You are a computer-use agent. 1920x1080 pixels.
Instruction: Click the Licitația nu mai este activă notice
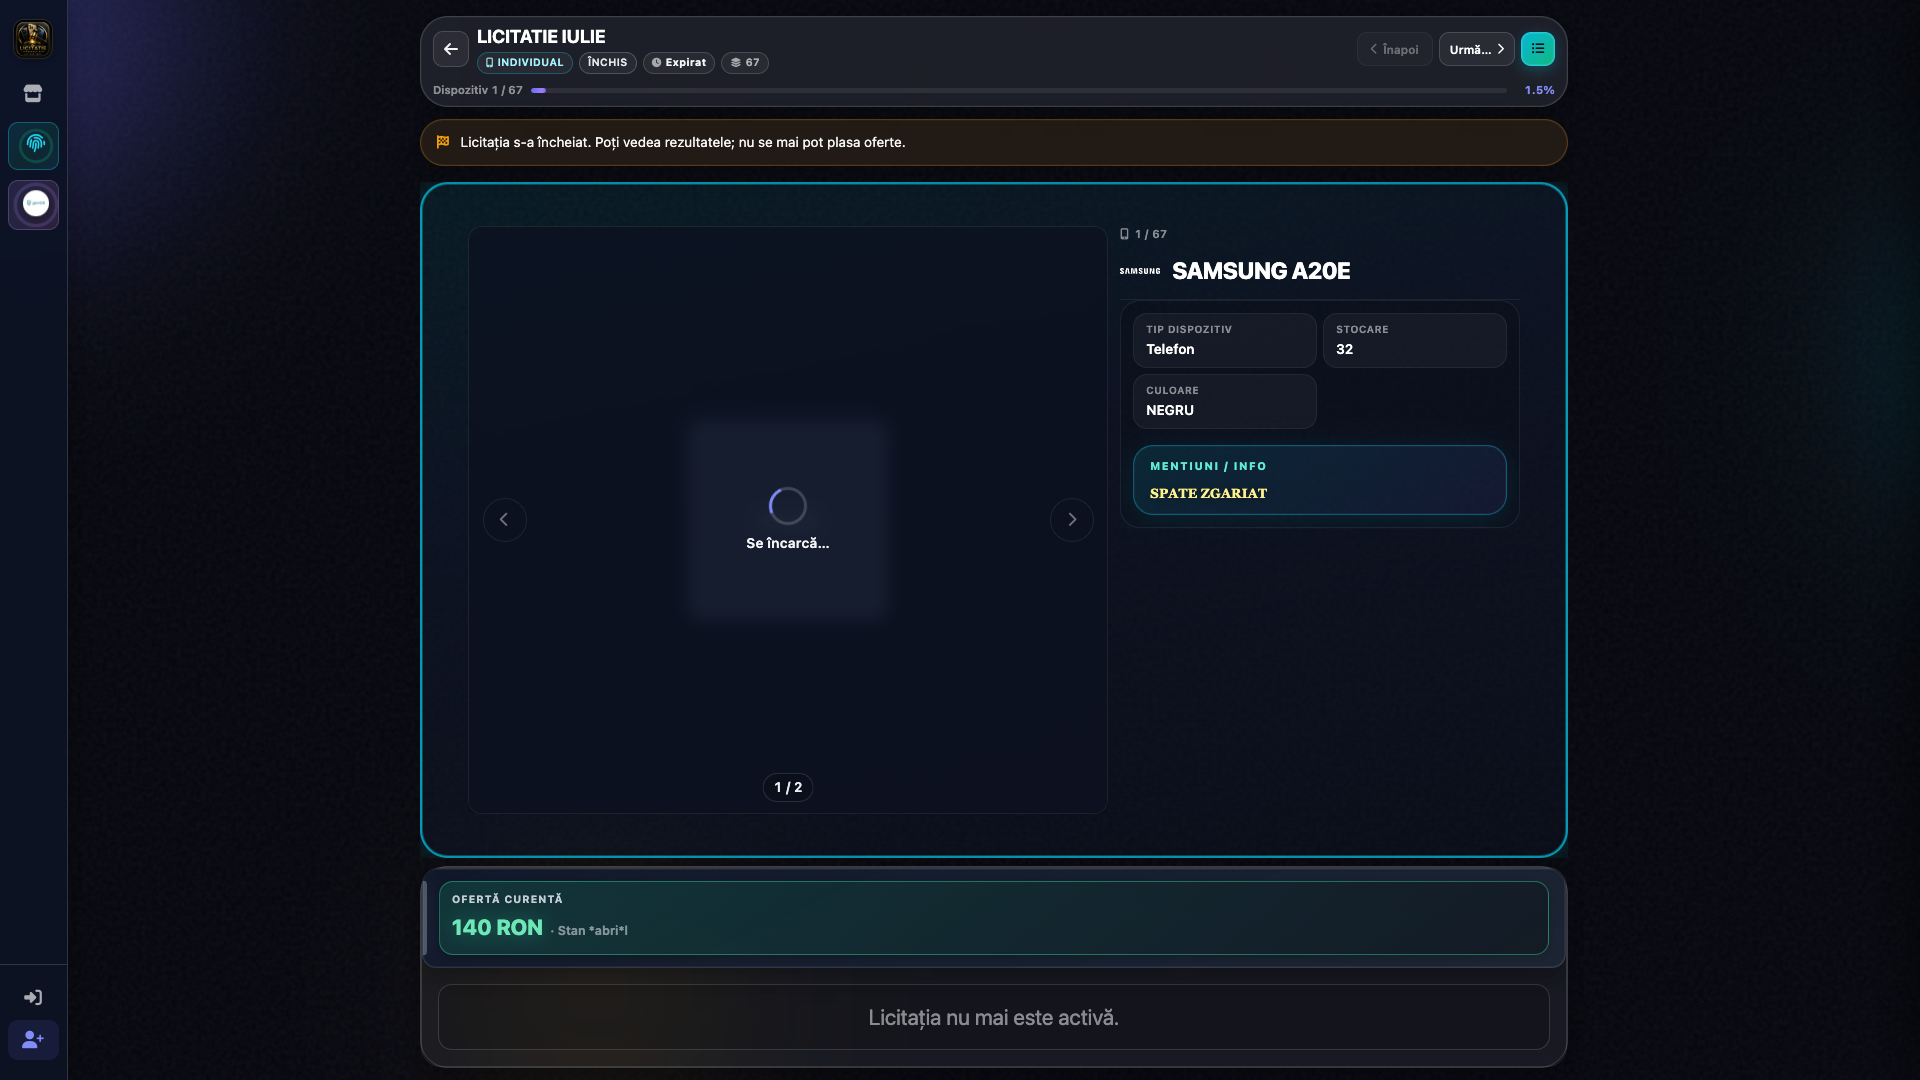[994, 1018]
